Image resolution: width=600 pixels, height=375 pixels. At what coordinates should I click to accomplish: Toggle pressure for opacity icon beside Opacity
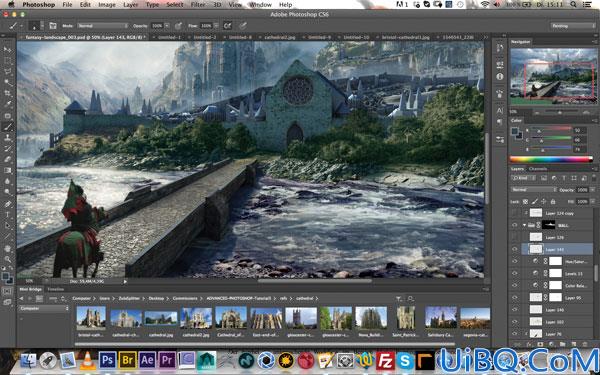tap(178, 26)
